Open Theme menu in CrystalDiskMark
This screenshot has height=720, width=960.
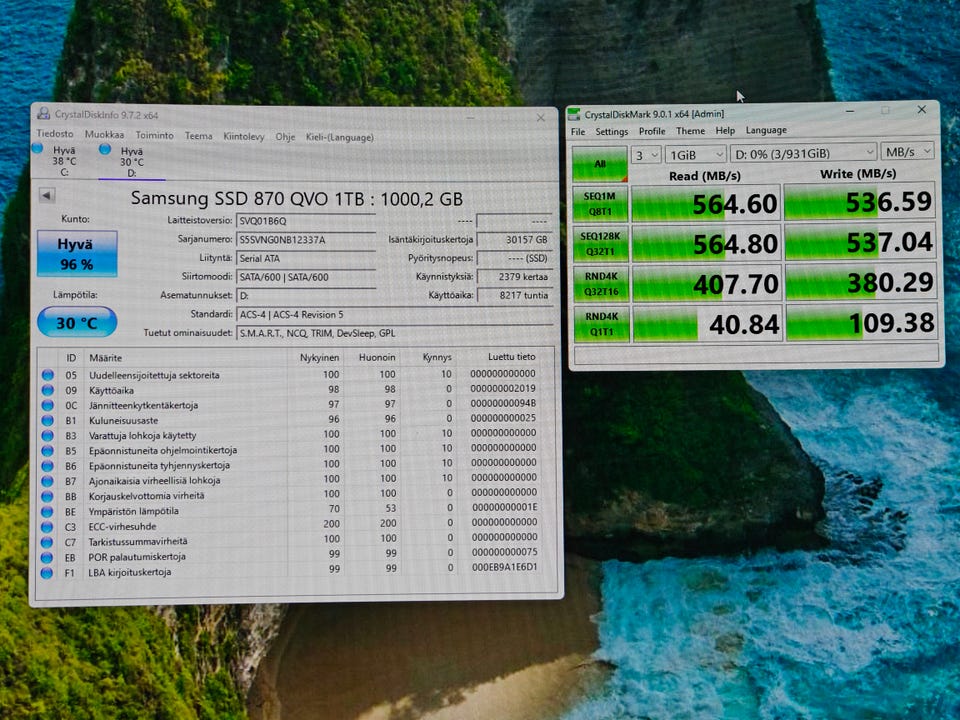690,131
